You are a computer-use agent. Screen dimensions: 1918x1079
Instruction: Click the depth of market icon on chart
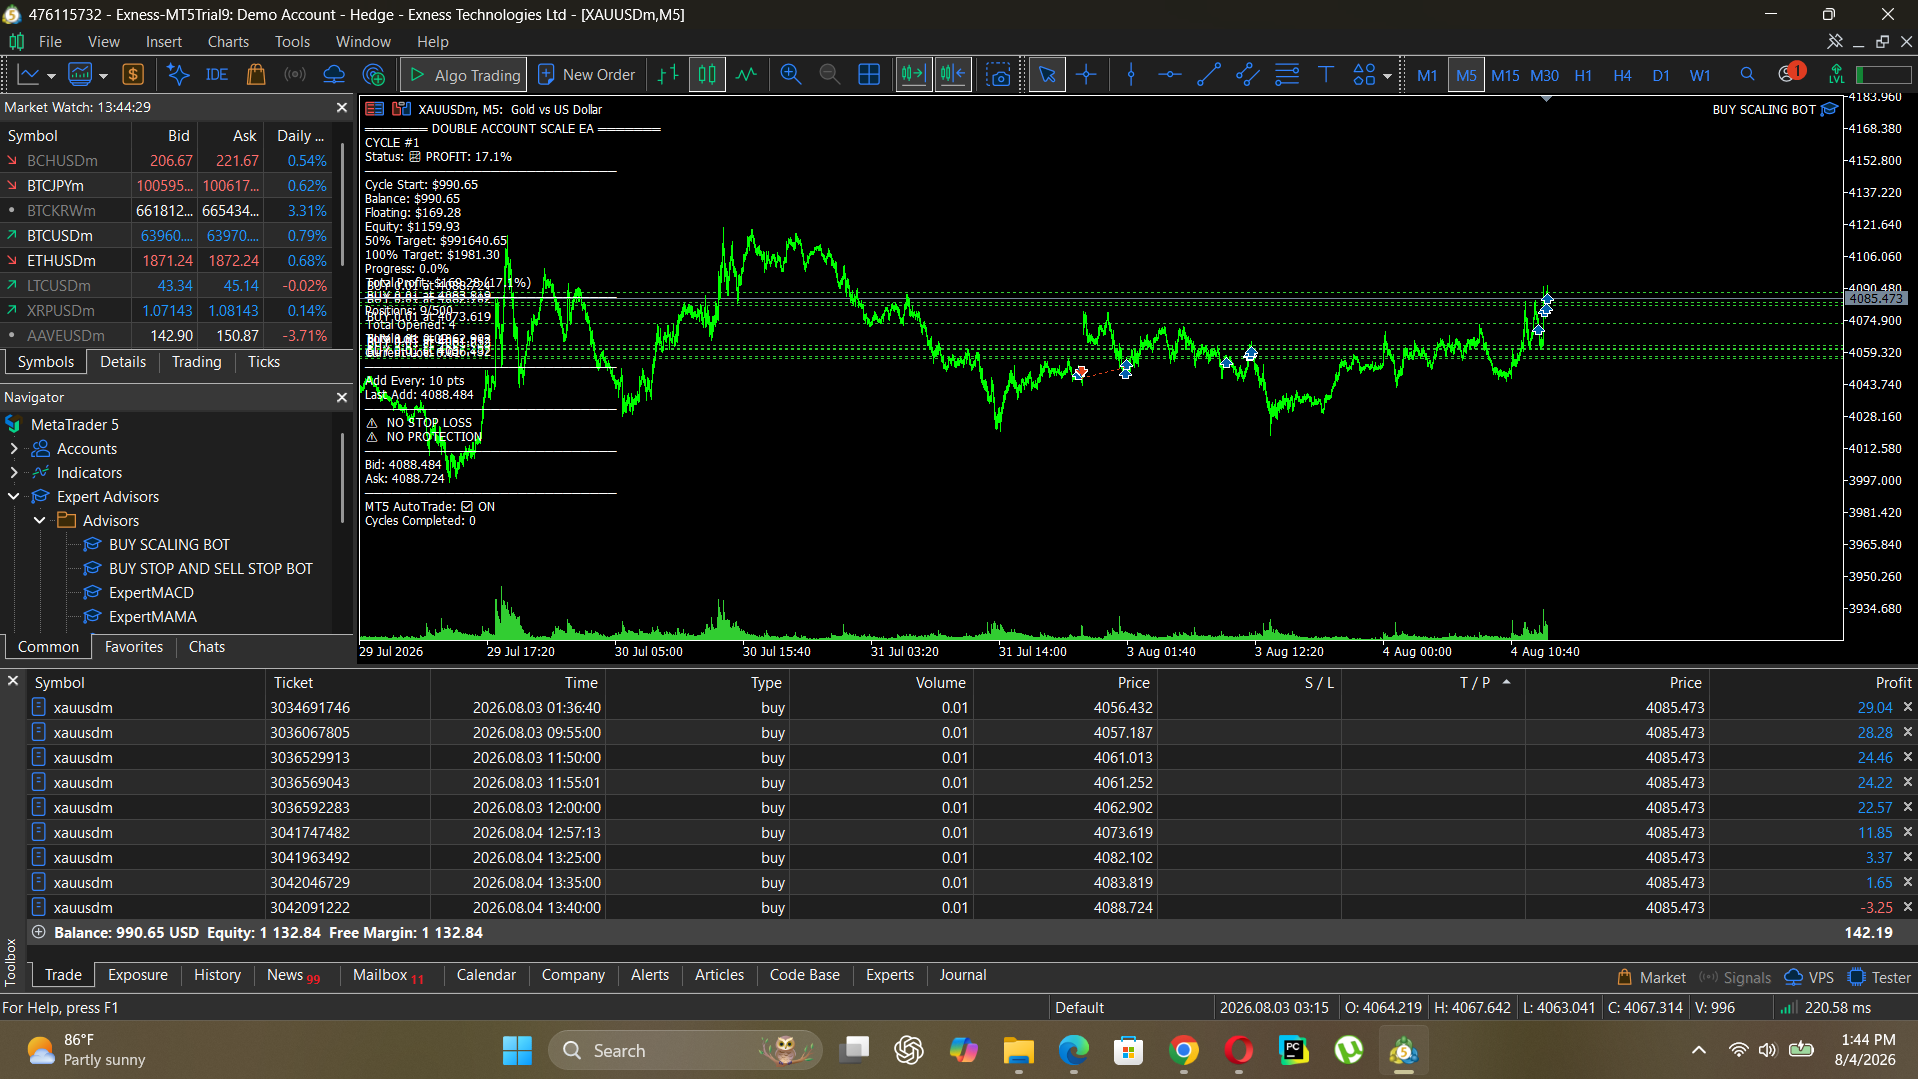point(401,109)
